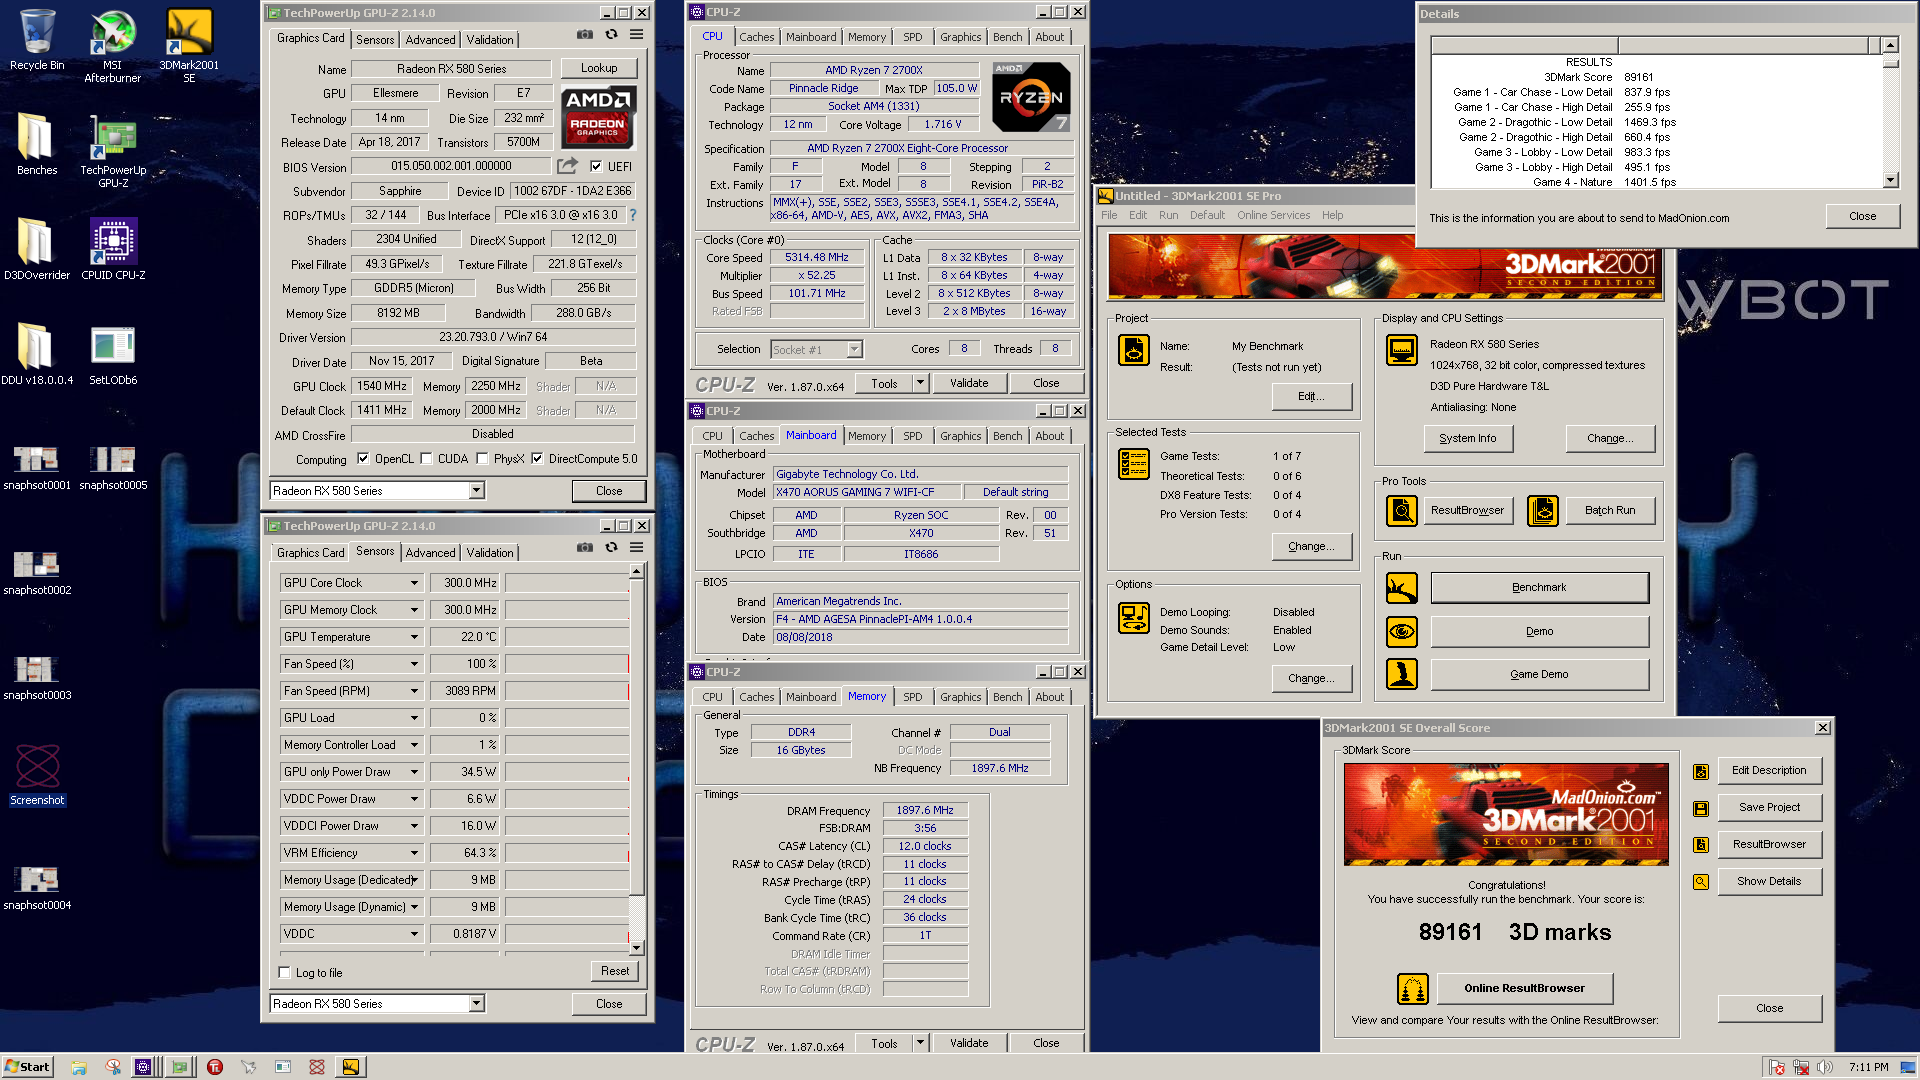This screenshot has width=1920, height=1080.
Task: Expand VDDC Power Draw sensor dropdown
Action: coord(414,799)
